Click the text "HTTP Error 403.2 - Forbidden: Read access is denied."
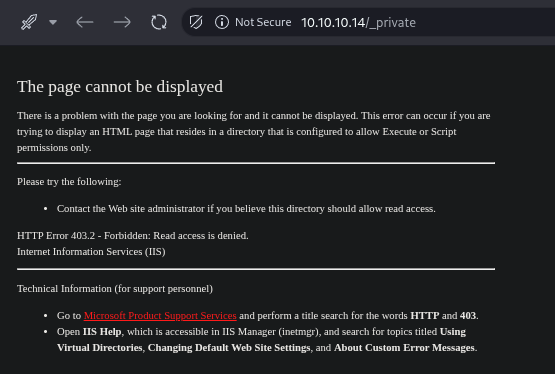This screenshot has height=374, width=555. (x=133, y=235)
